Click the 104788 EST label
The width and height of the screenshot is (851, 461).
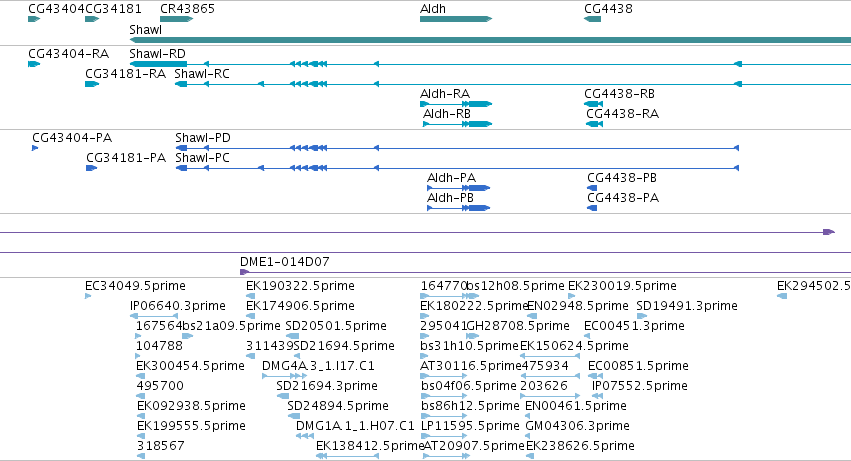click(x=159, y=346)
